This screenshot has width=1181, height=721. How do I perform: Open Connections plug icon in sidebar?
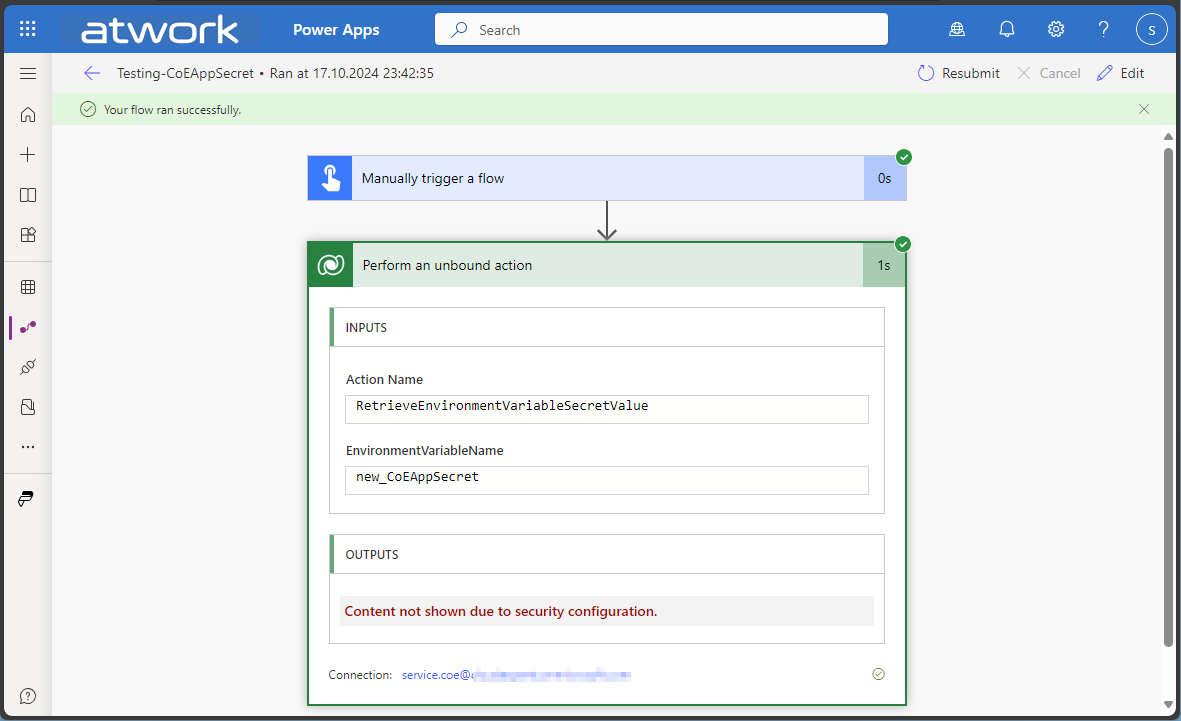[x=28, y=367]
